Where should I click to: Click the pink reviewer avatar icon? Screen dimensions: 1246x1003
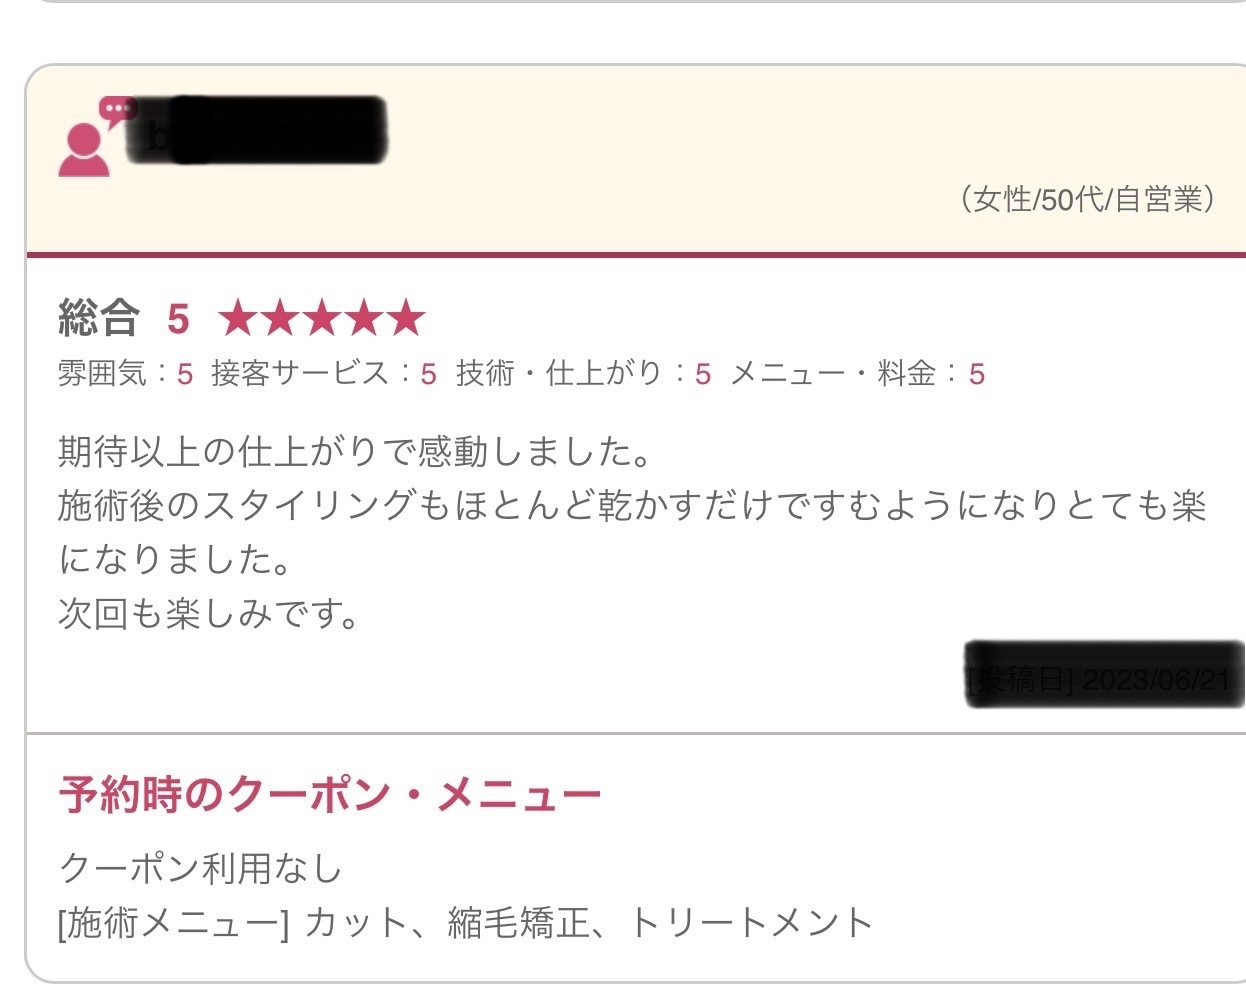pos(84,150)
